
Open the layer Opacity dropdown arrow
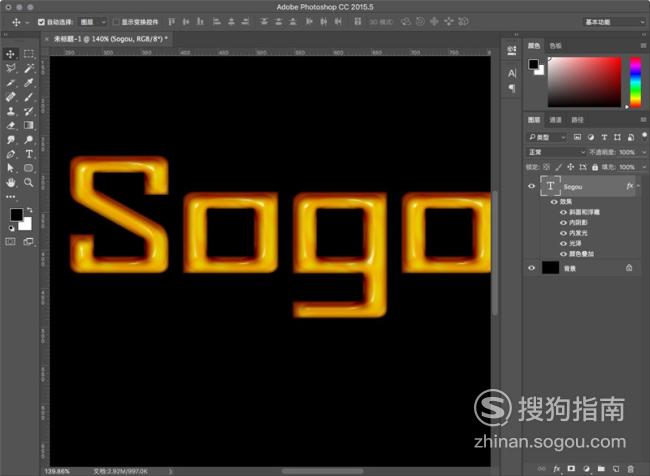(x=644, y=152)
